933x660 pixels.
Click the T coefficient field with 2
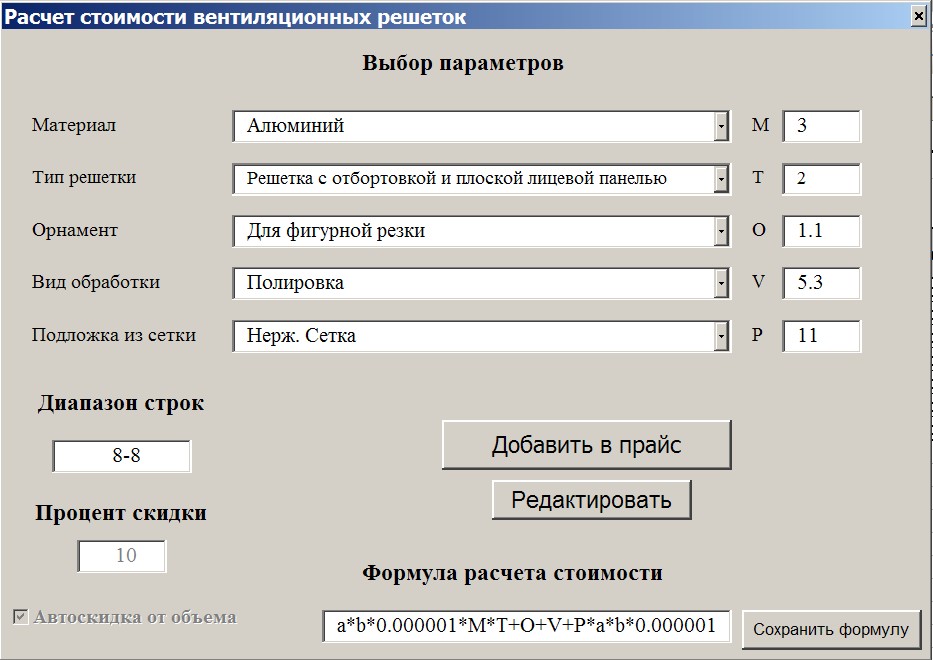[821, 179]
